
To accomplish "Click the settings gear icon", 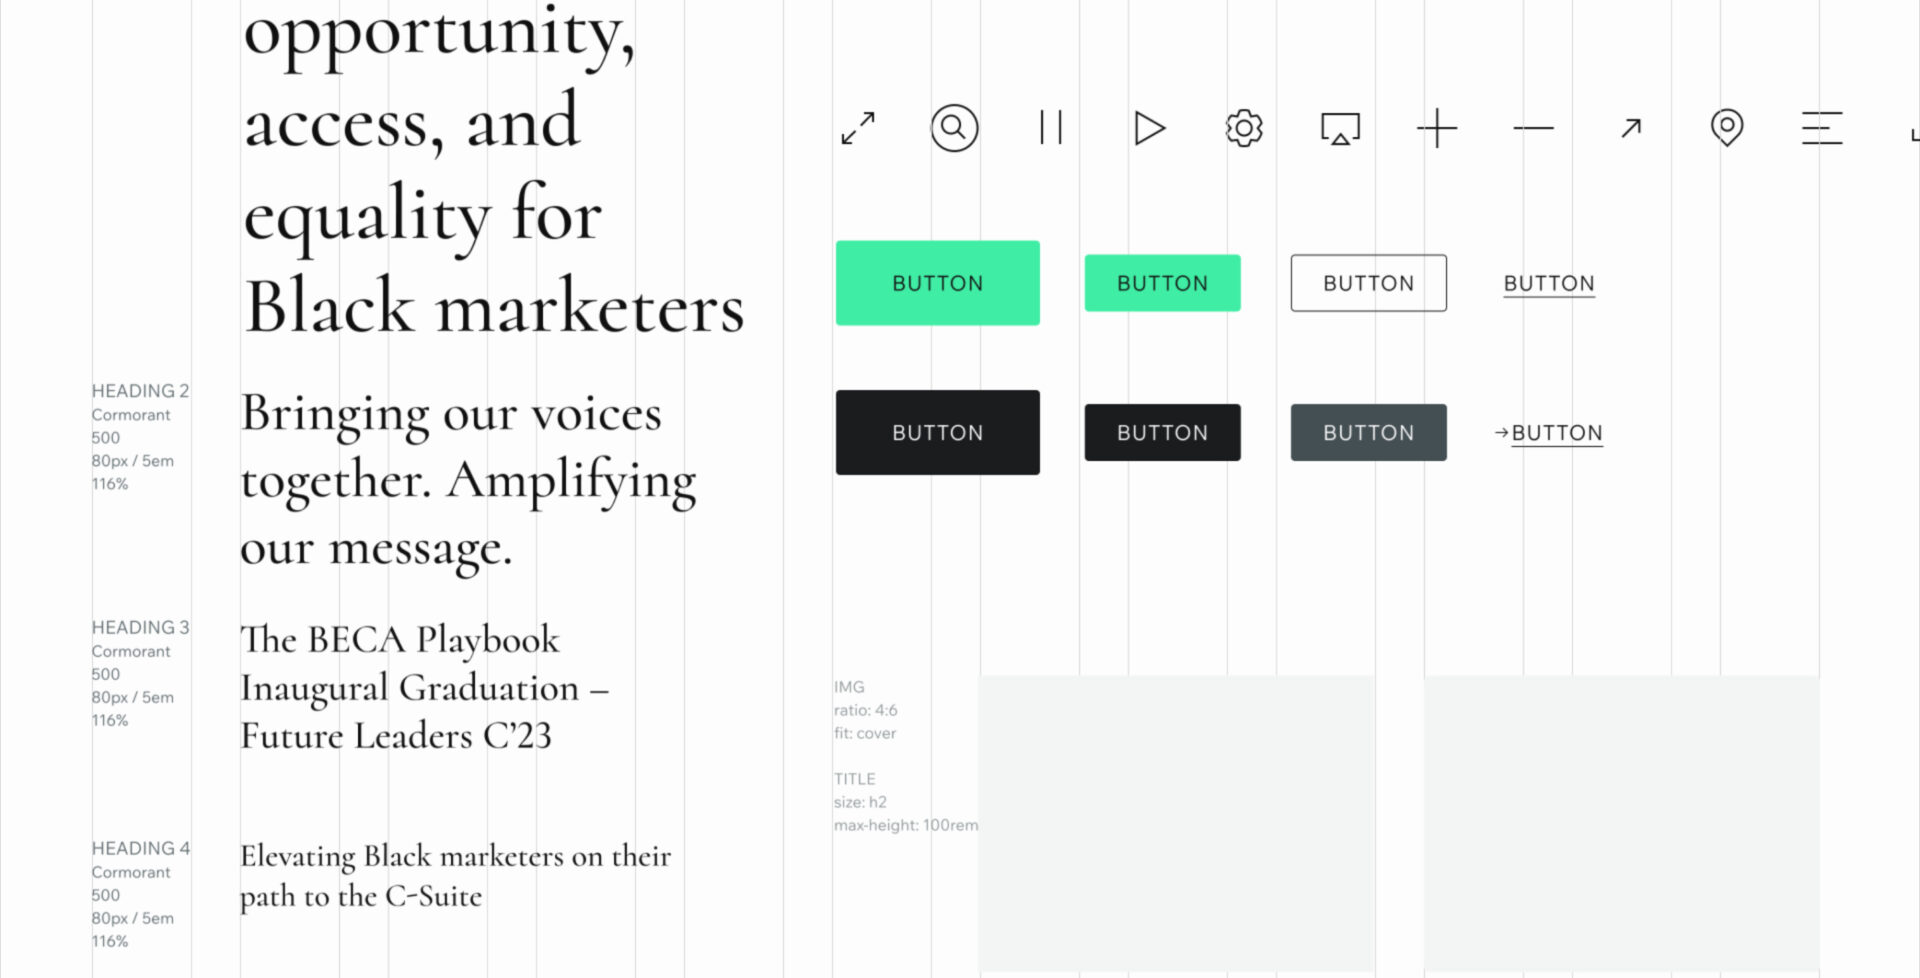I will tap(1244, 128).
